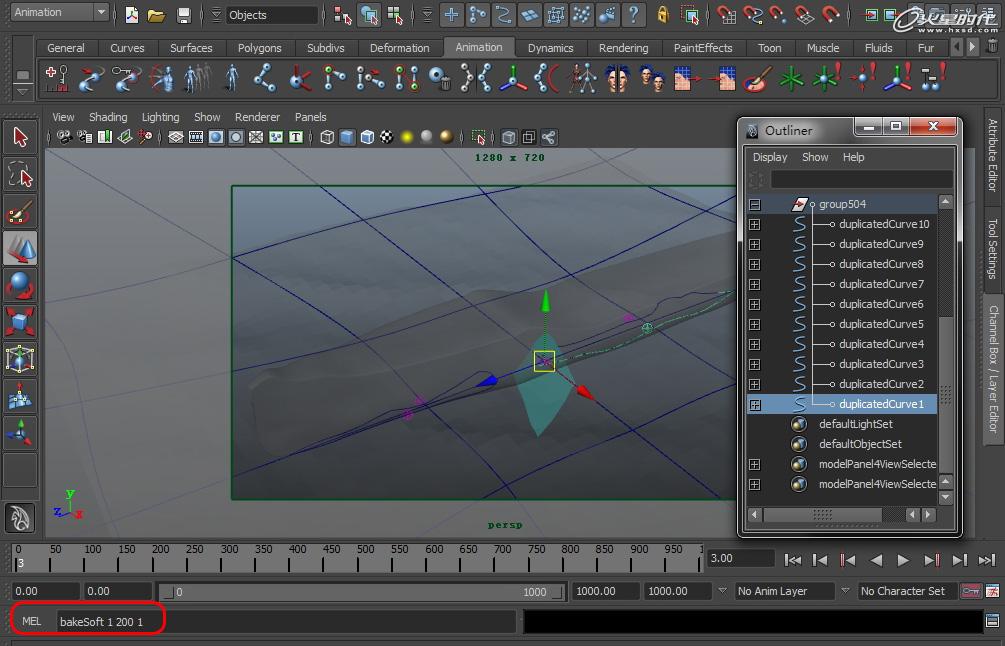Switch to the Dynamics shelf tab

[x=550, y=48]
